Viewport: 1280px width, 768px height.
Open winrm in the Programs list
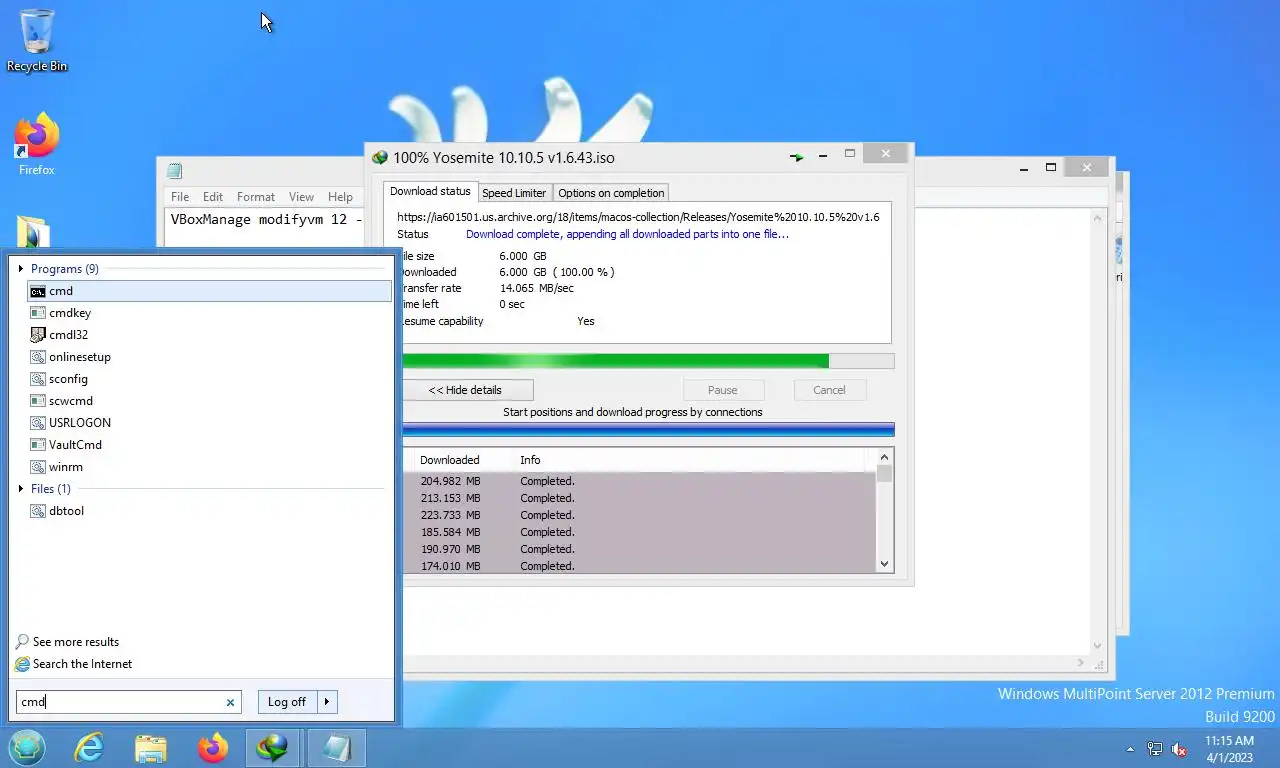(x=210, y=467)
